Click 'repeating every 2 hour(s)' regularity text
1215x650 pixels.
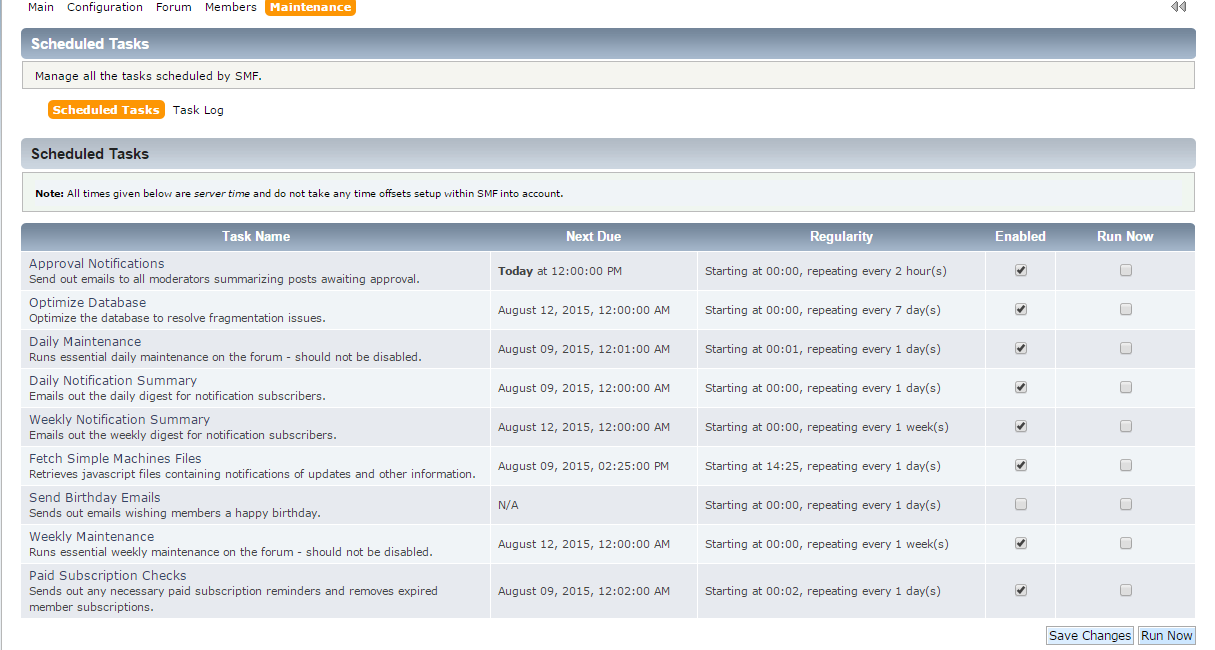[x=877, y=271]
